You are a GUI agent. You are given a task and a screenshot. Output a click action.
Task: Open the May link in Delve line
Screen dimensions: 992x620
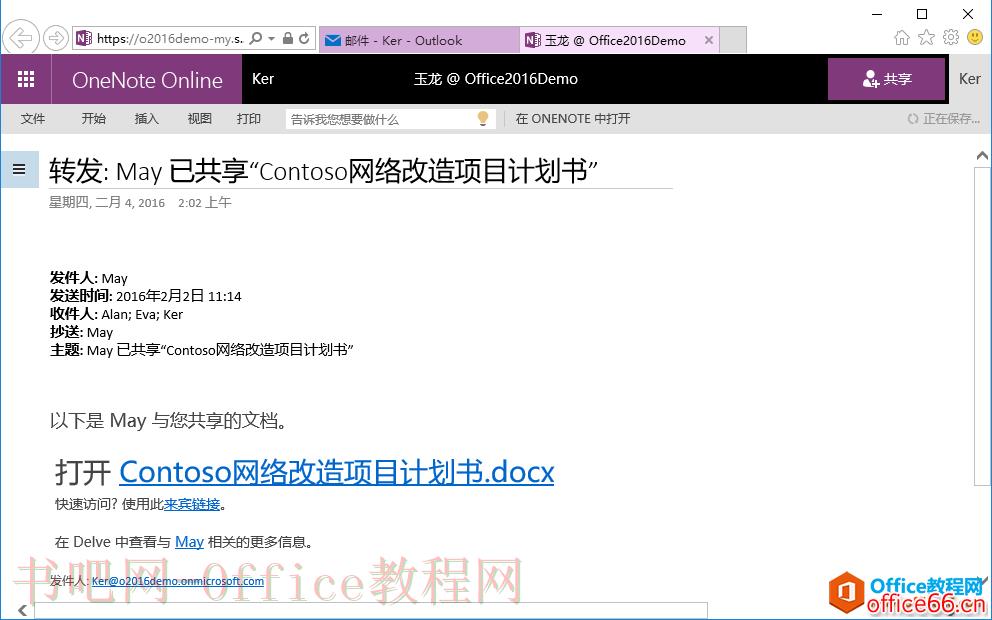pos(189,542)
